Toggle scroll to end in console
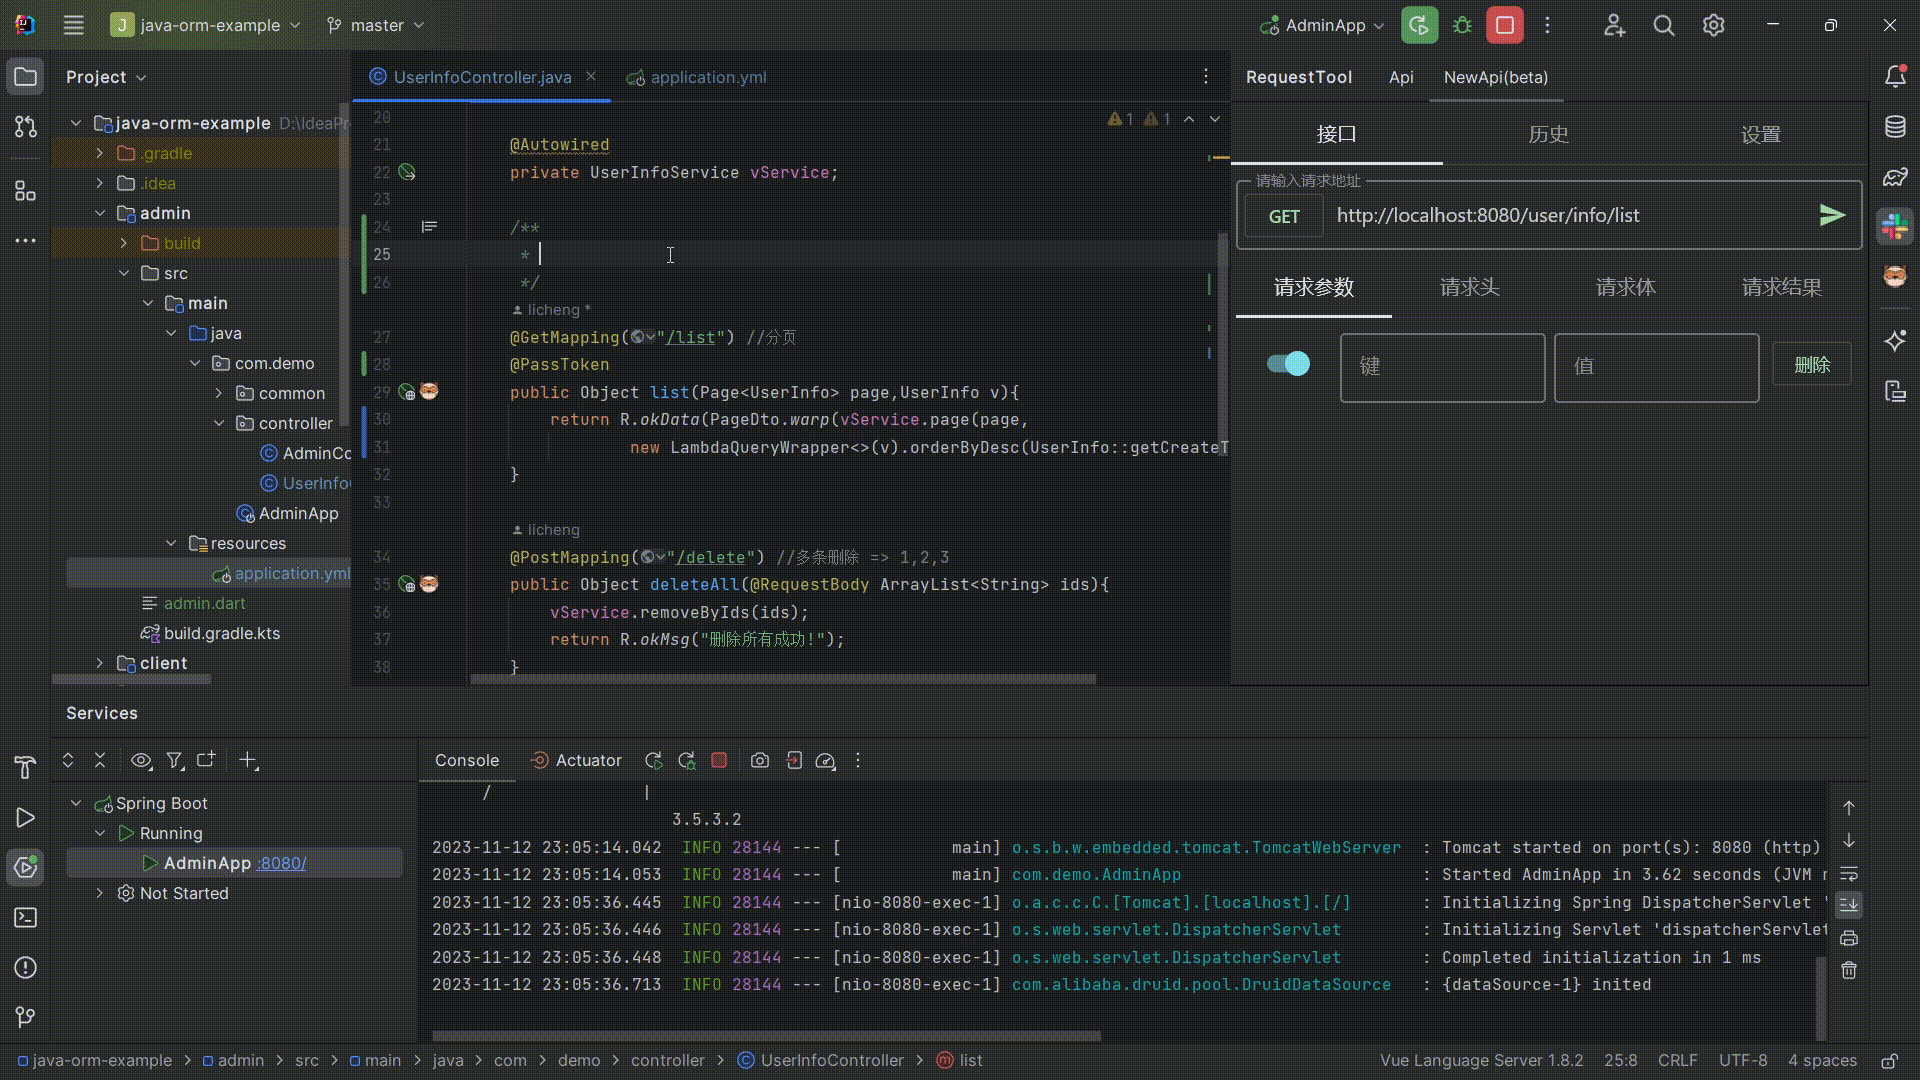The width and height of the screenshot is (1920, 1080). tap(1849, 905)
